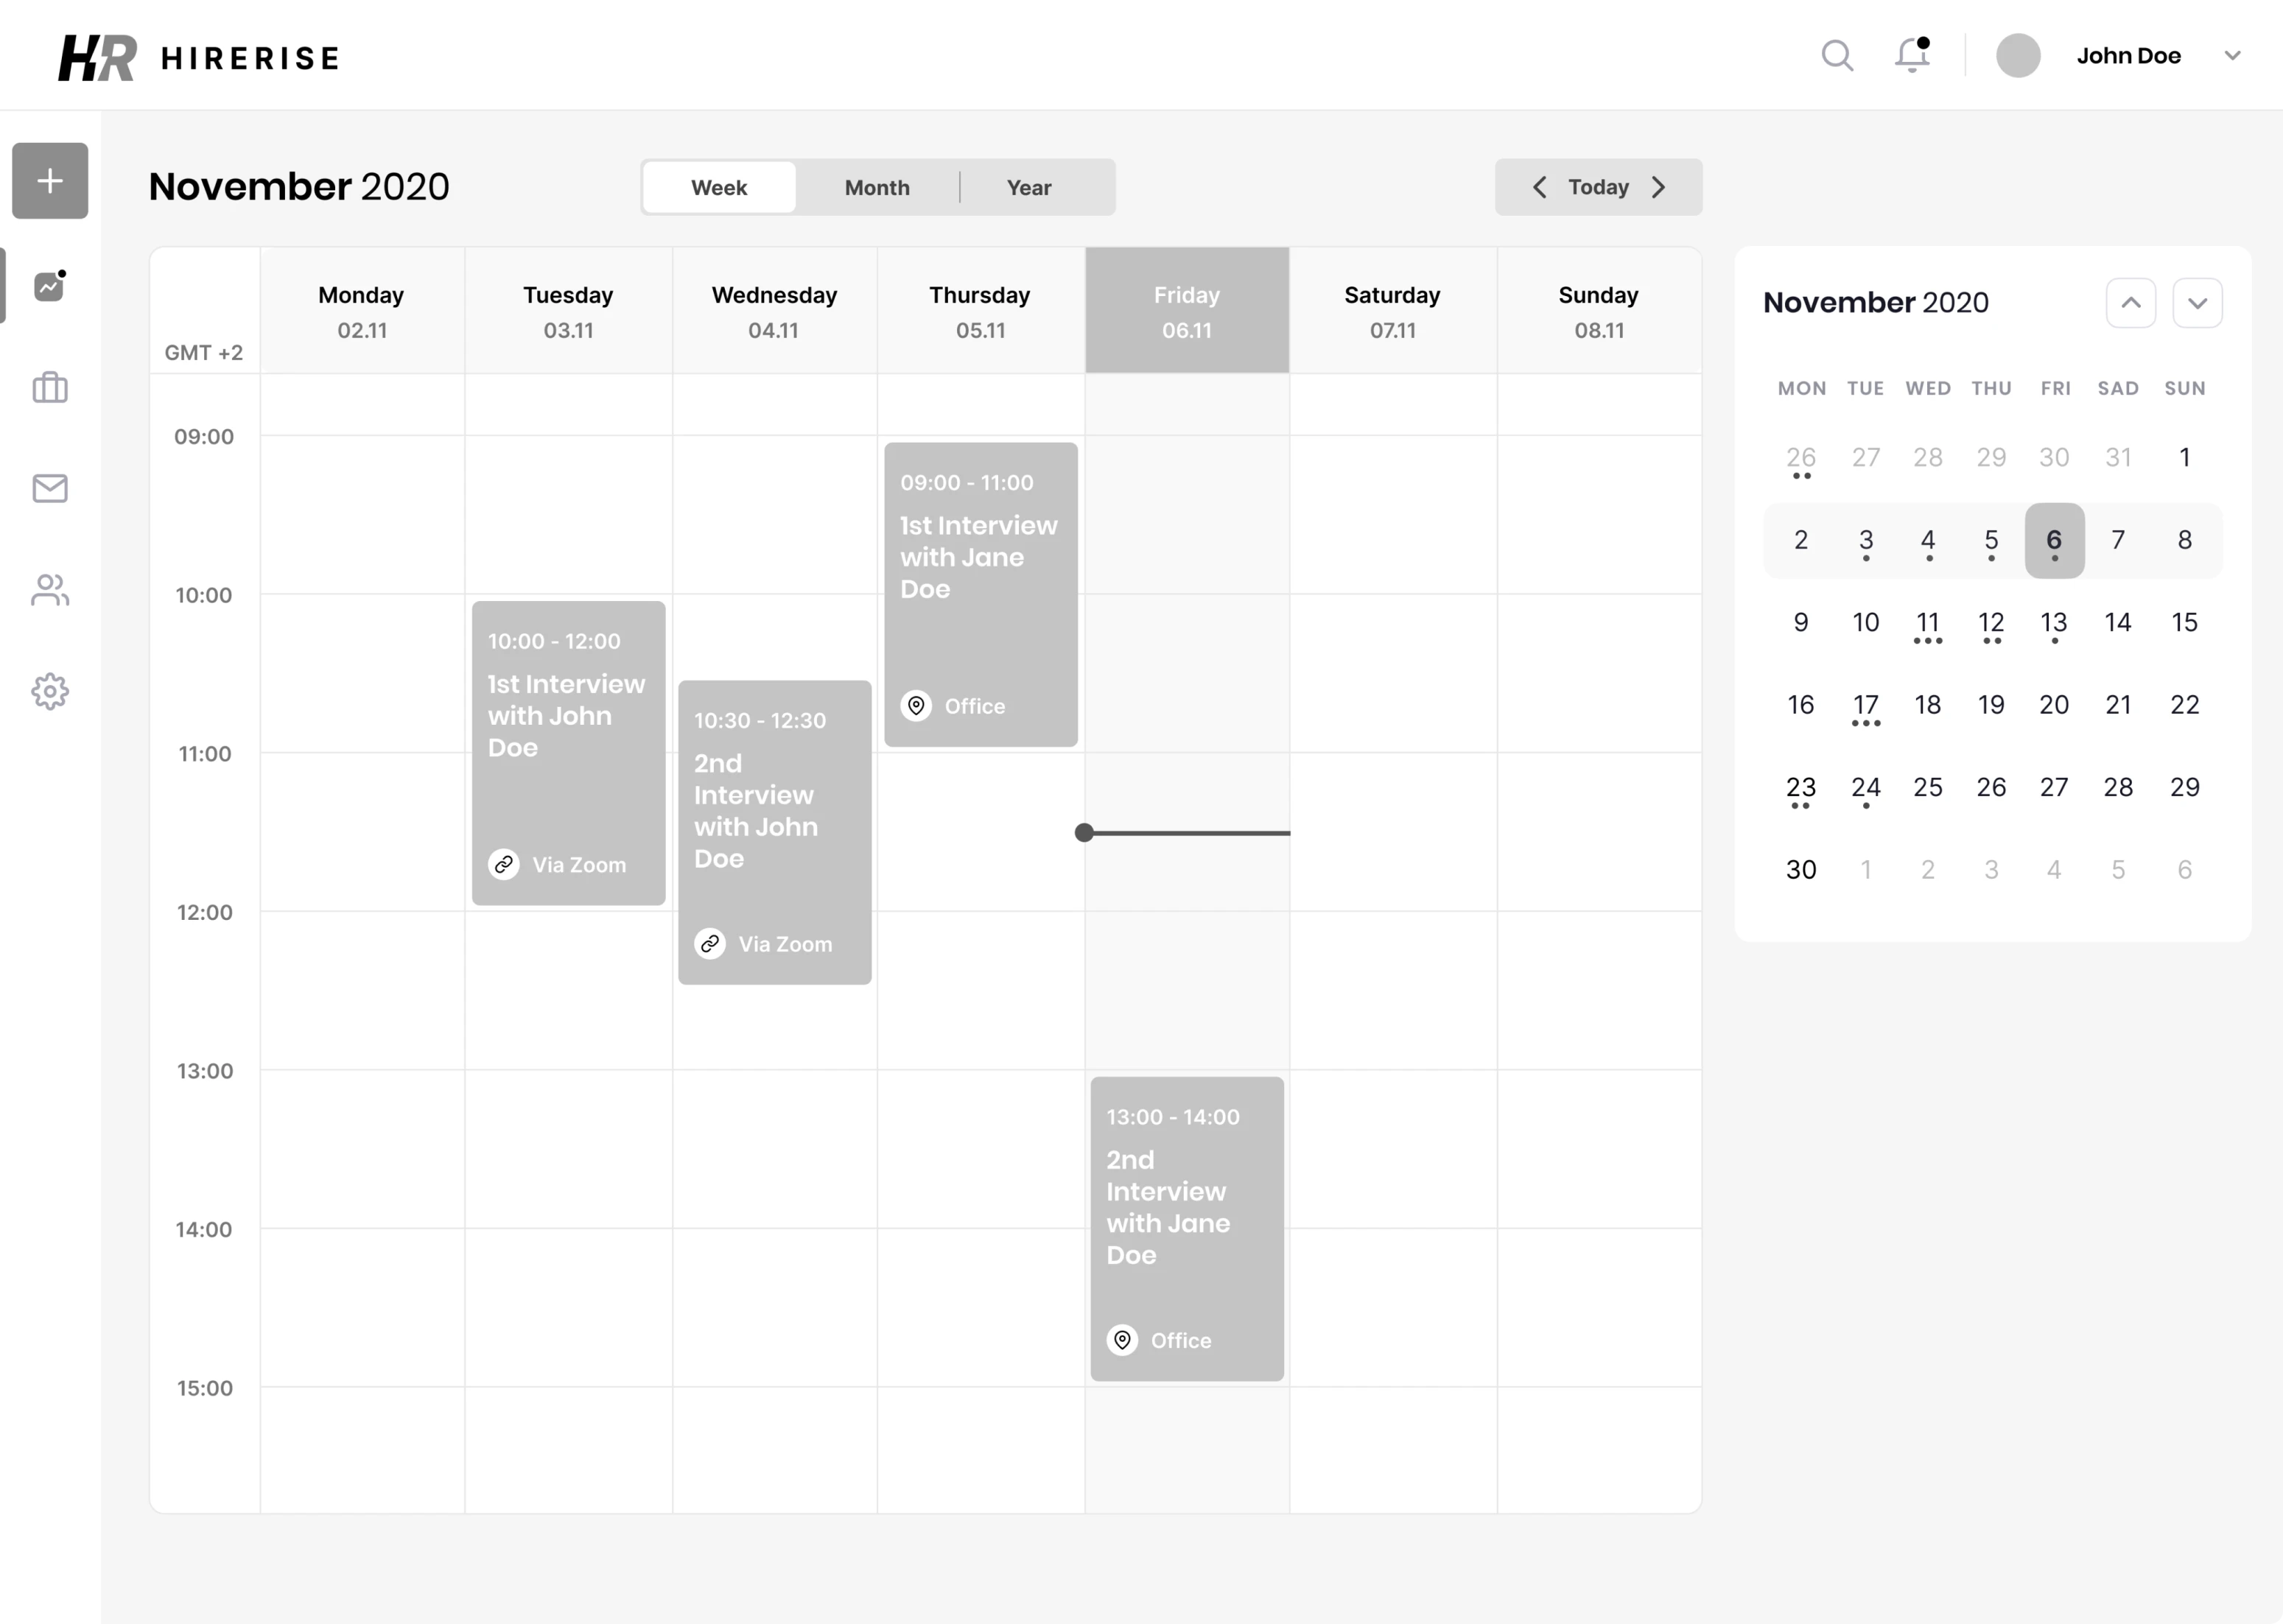The height and width of the screenshot is (1624, 2283).
Task: Open the jobs briefcase icon in sidebar
Action: coord(49,388)
